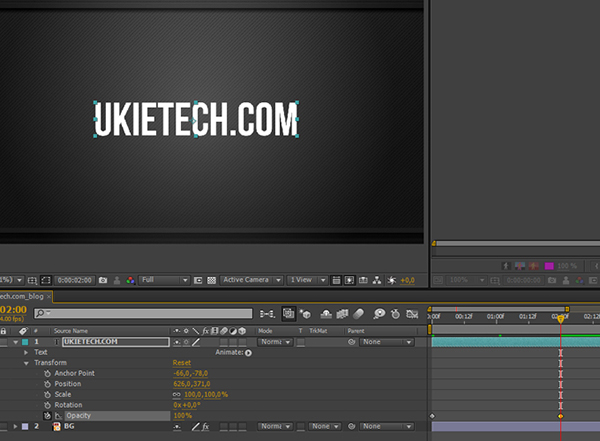Adjust the +0,0 exposure value

point(407,281)
